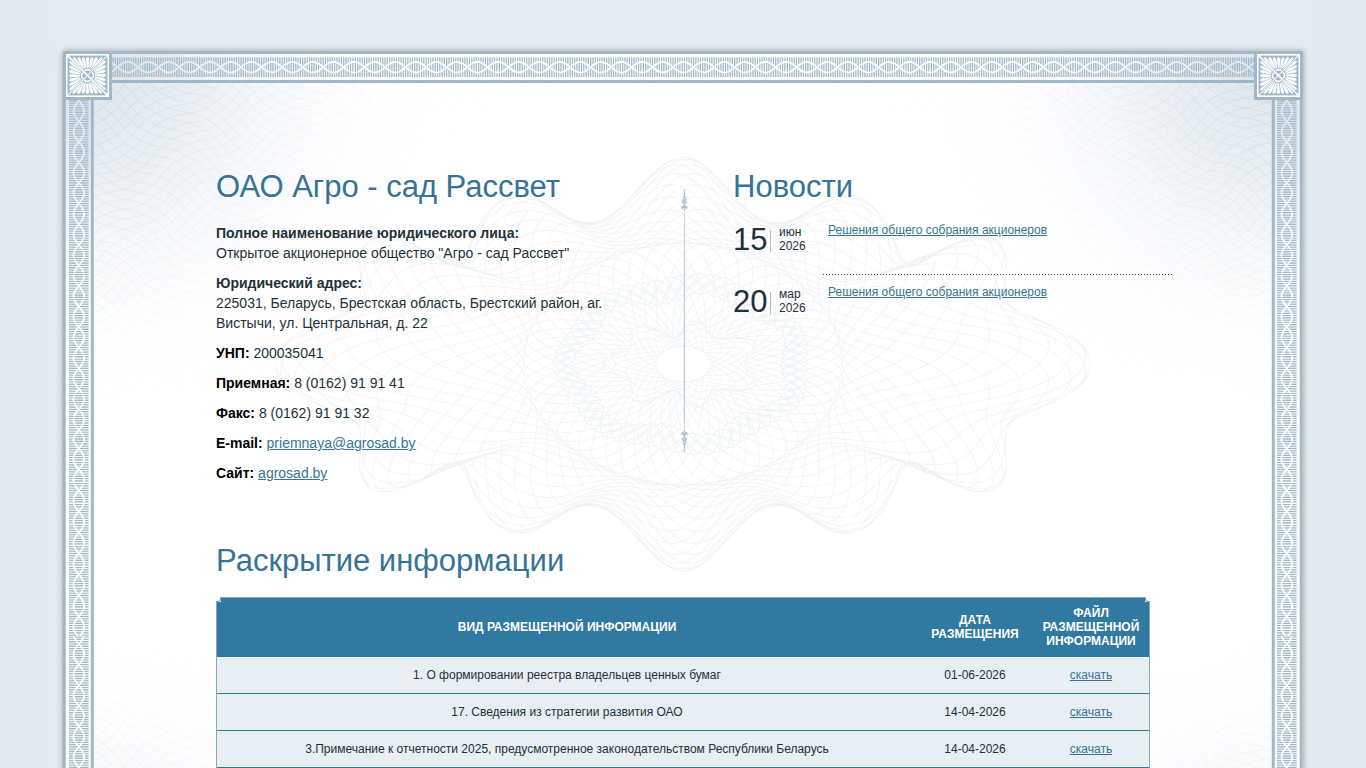Click the date cell 01-06-2026
Screen dimensions: 1366x768
[x=975, y=675]
